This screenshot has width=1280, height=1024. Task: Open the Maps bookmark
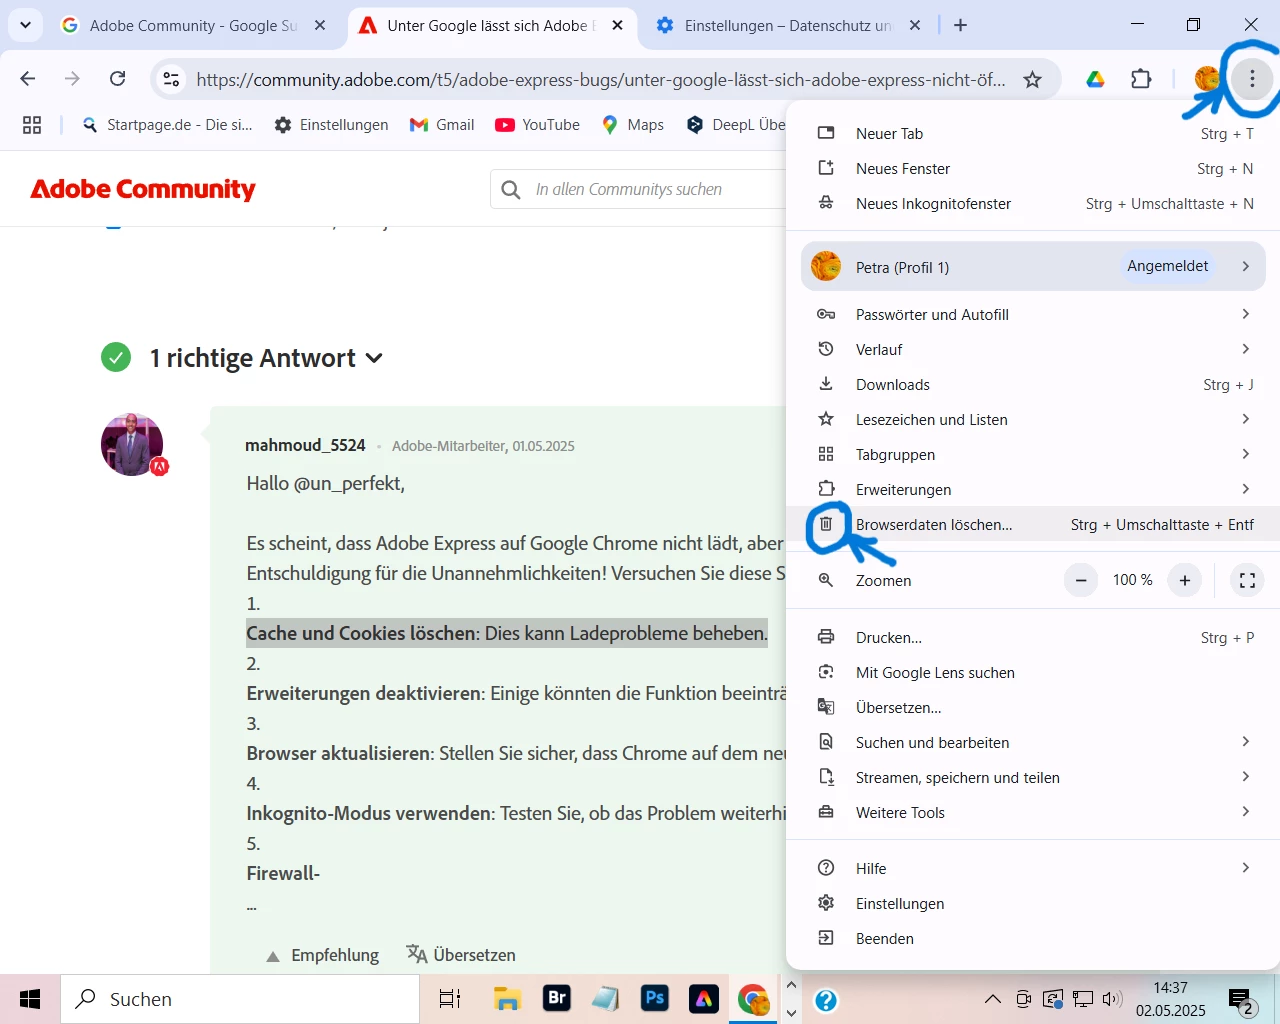pyautogui.click(x=633, y=125)
